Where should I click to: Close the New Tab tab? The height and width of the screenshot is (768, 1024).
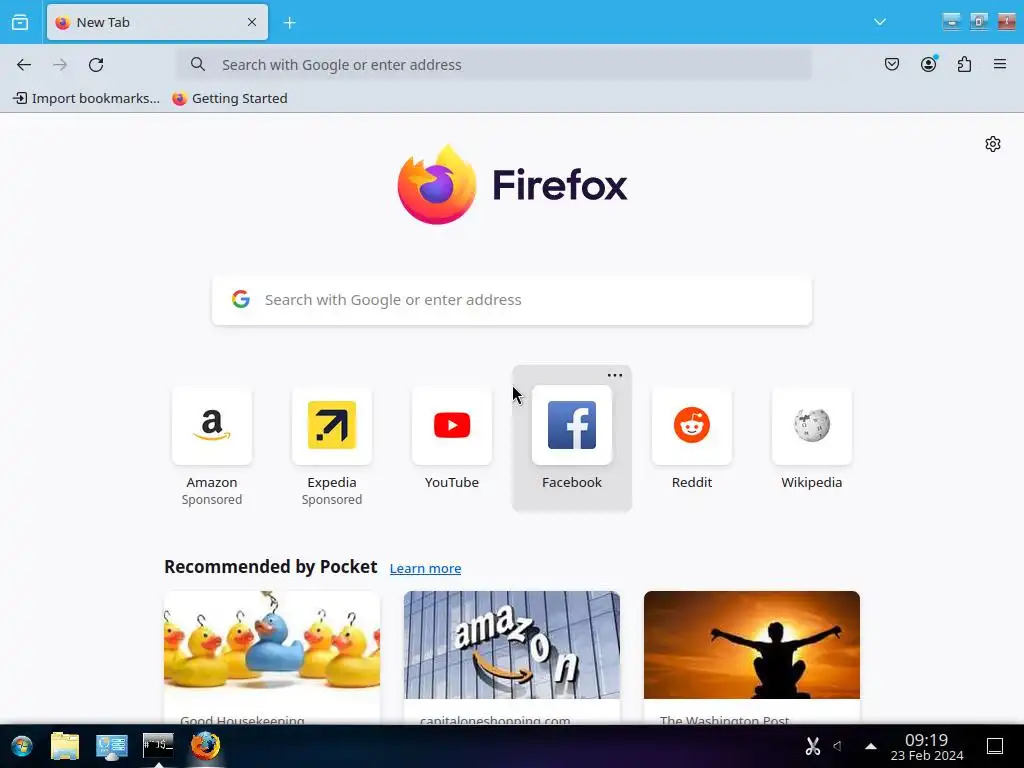[252, 22]
